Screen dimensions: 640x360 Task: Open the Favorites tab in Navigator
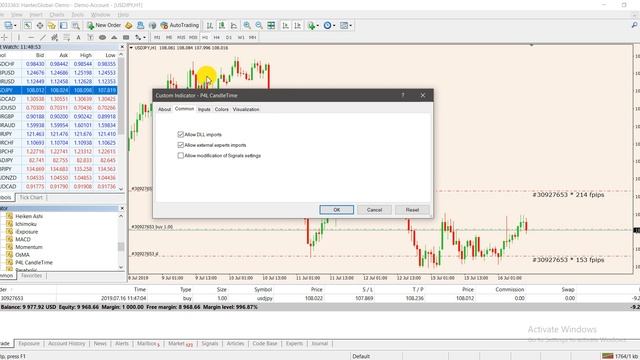pos(31,276)
